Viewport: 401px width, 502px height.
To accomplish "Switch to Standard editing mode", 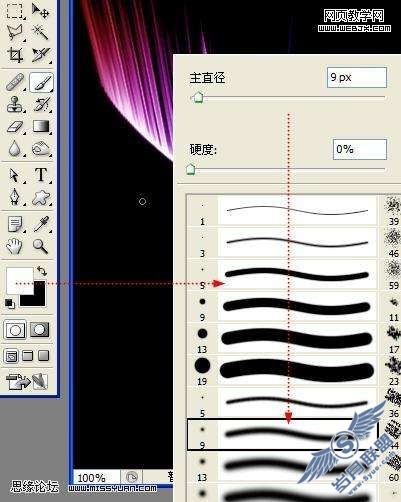I will 15,330.
